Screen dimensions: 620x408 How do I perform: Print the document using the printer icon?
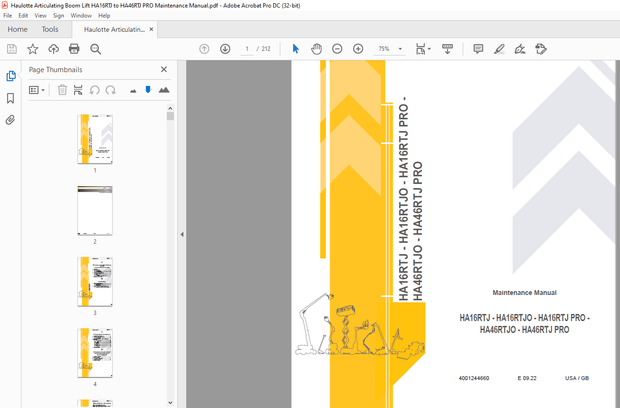pos(74,49)
